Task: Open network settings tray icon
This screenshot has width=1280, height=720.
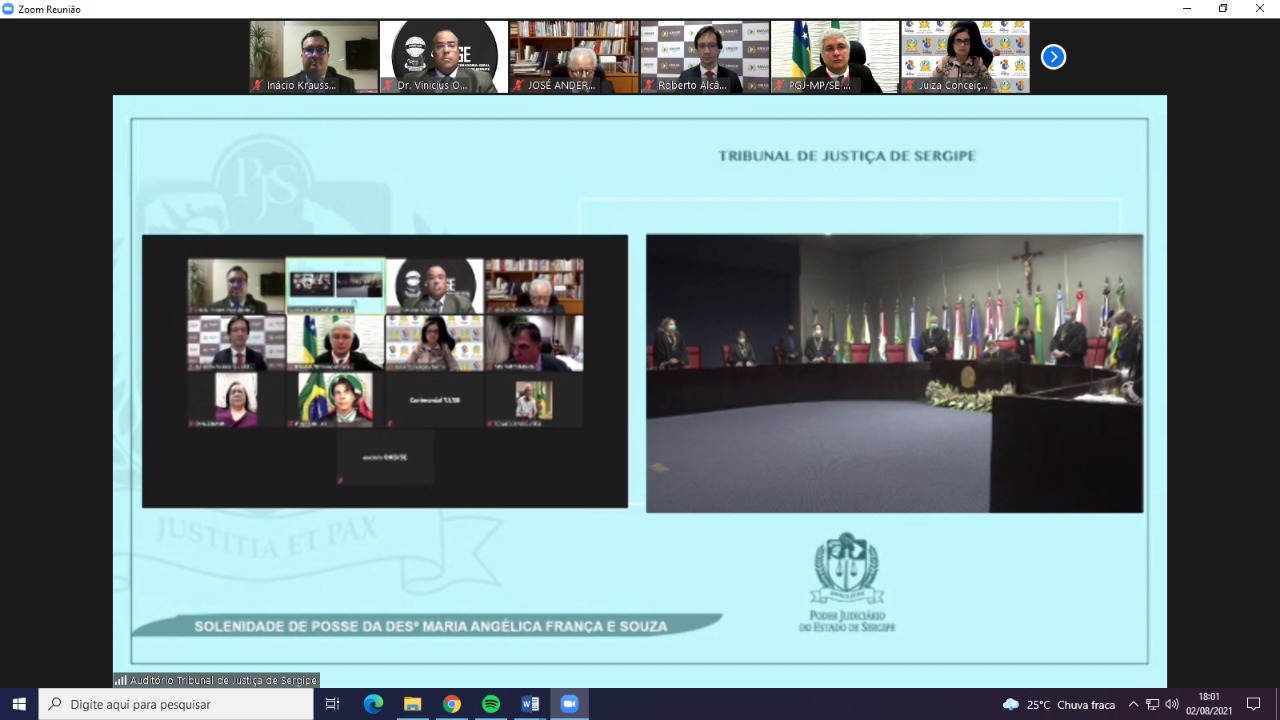Action: [1153, 704]
